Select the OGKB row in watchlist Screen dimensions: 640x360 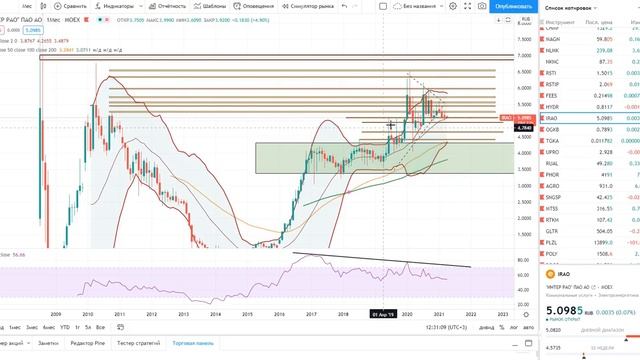click(x=590, y=129)
